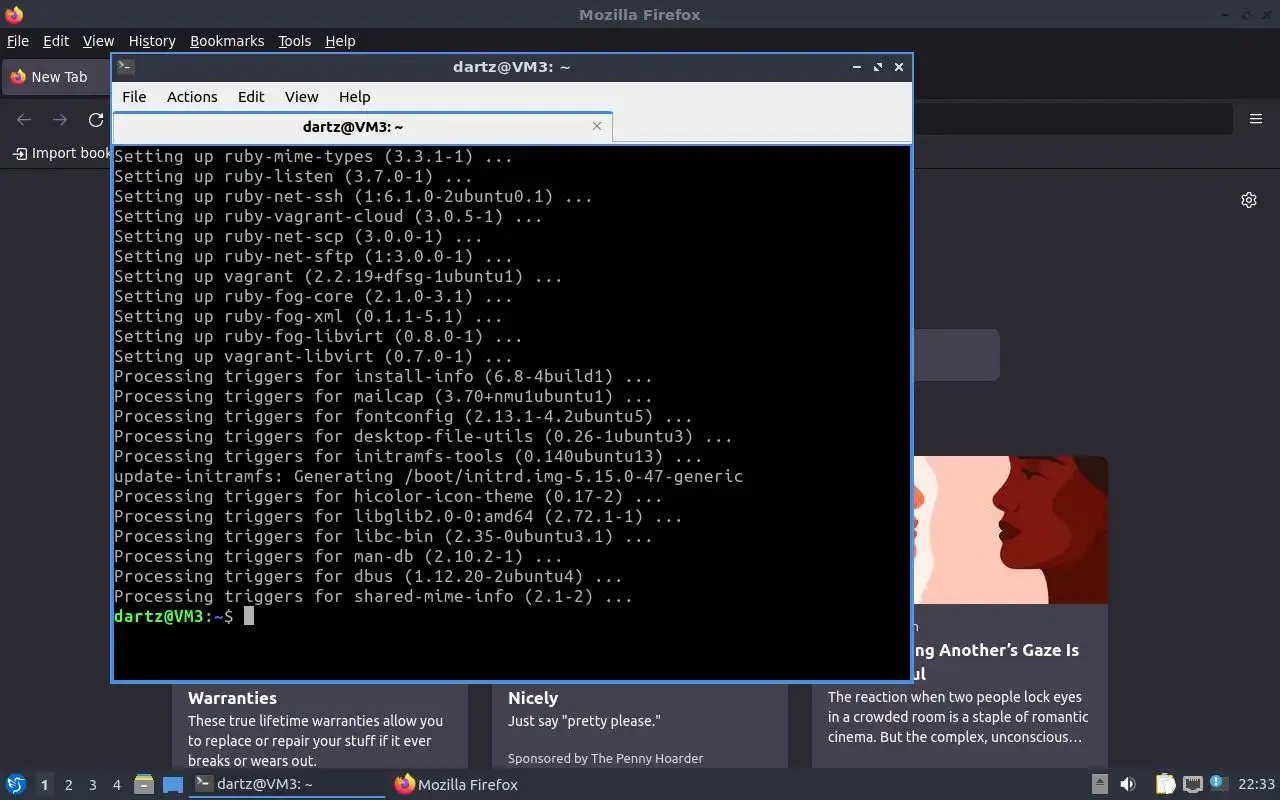1280x800 pixels.
Task: Close the terminal window
Action: coord(899,67)
